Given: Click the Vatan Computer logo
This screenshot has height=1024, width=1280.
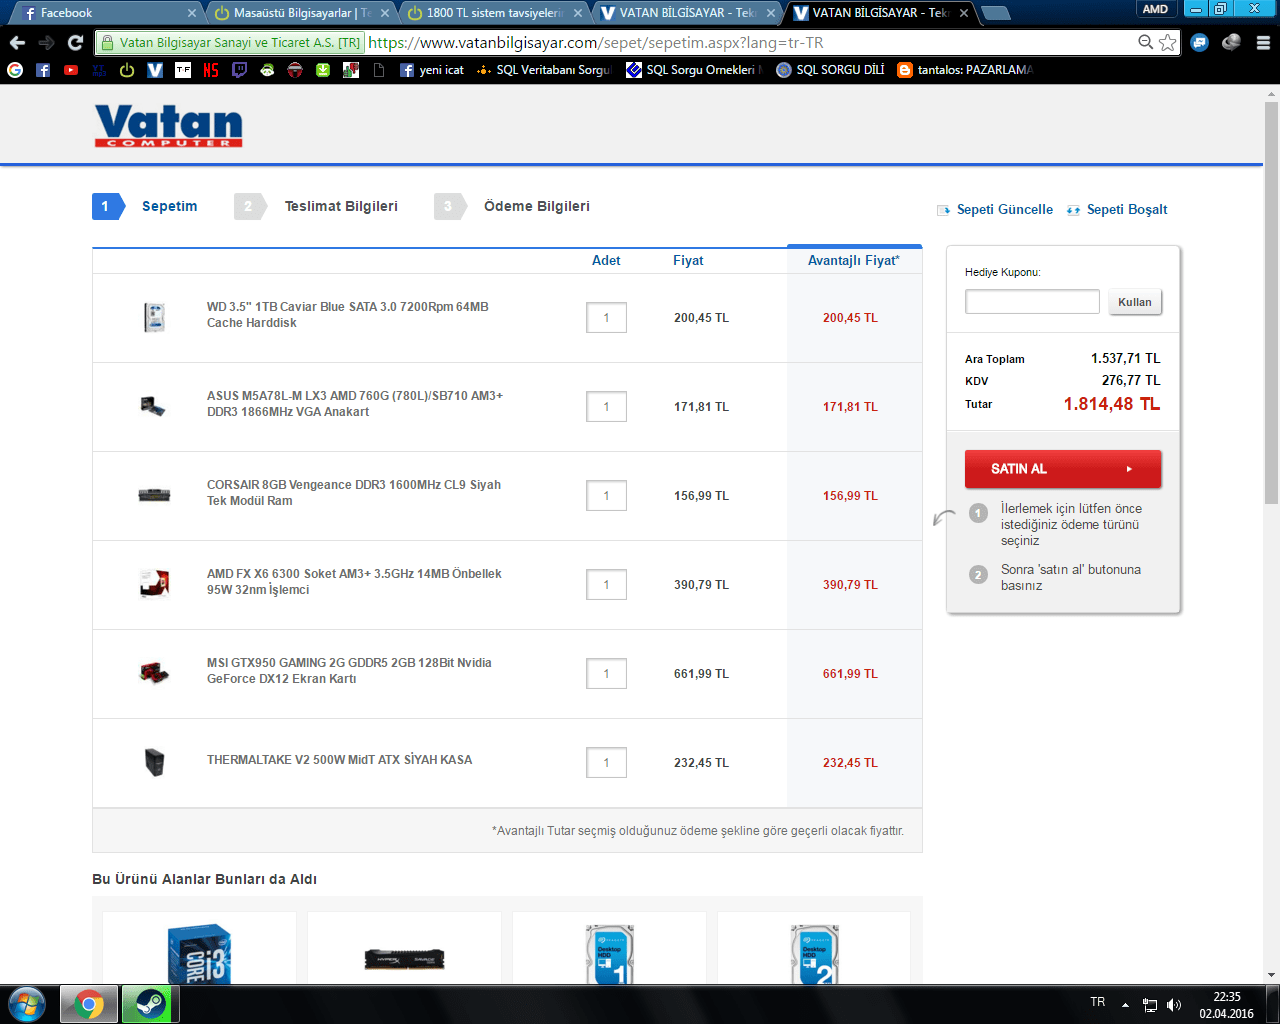Looking at the screenshot, I should click(169, 126).
